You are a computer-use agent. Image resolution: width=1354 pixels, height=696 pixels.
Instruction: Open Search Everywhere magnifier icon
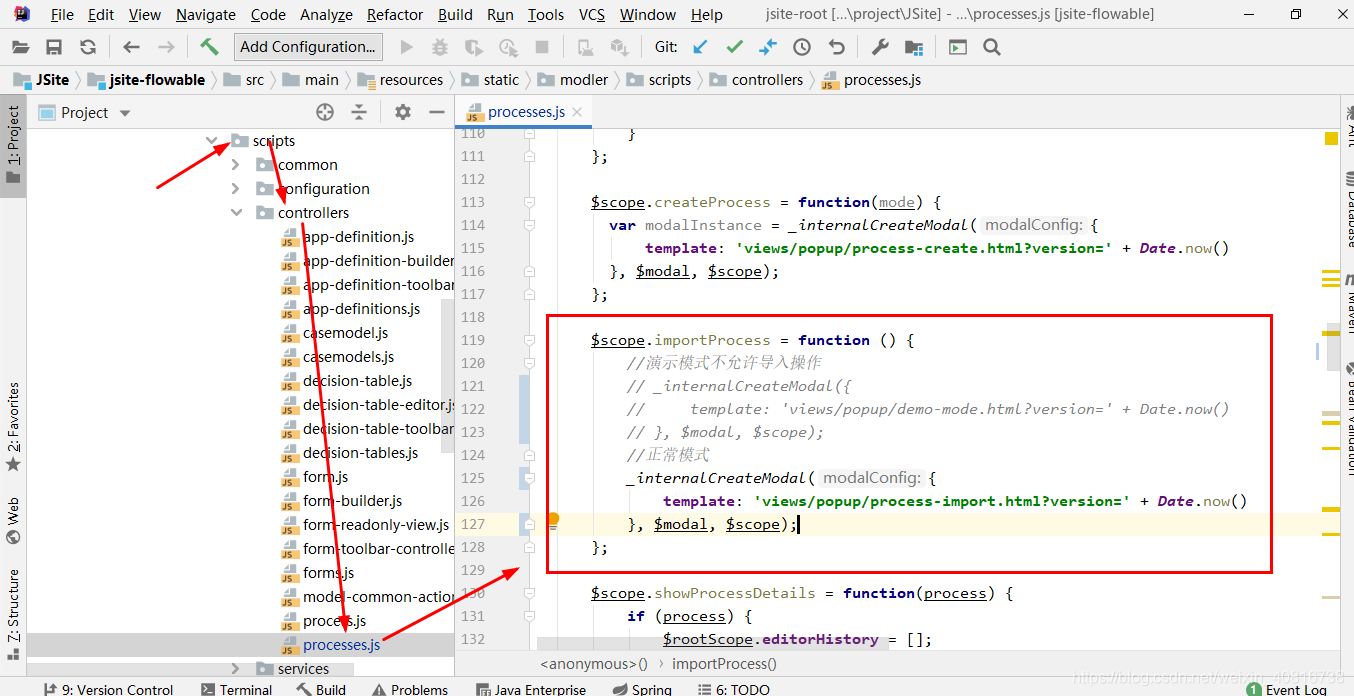click(992, 47)
